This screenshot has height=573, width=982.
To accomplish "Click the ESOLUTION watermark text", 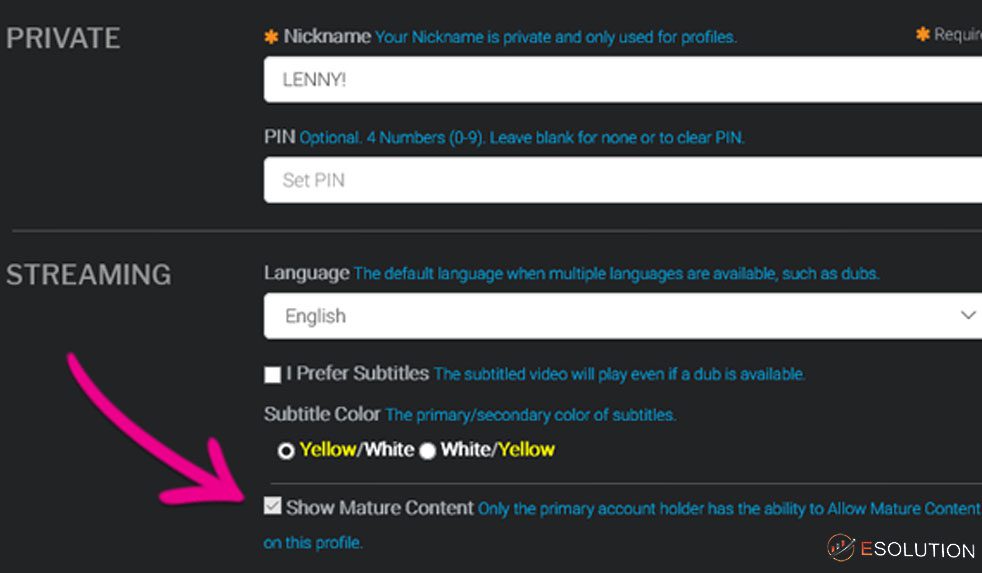I will (x=917, y=550).
